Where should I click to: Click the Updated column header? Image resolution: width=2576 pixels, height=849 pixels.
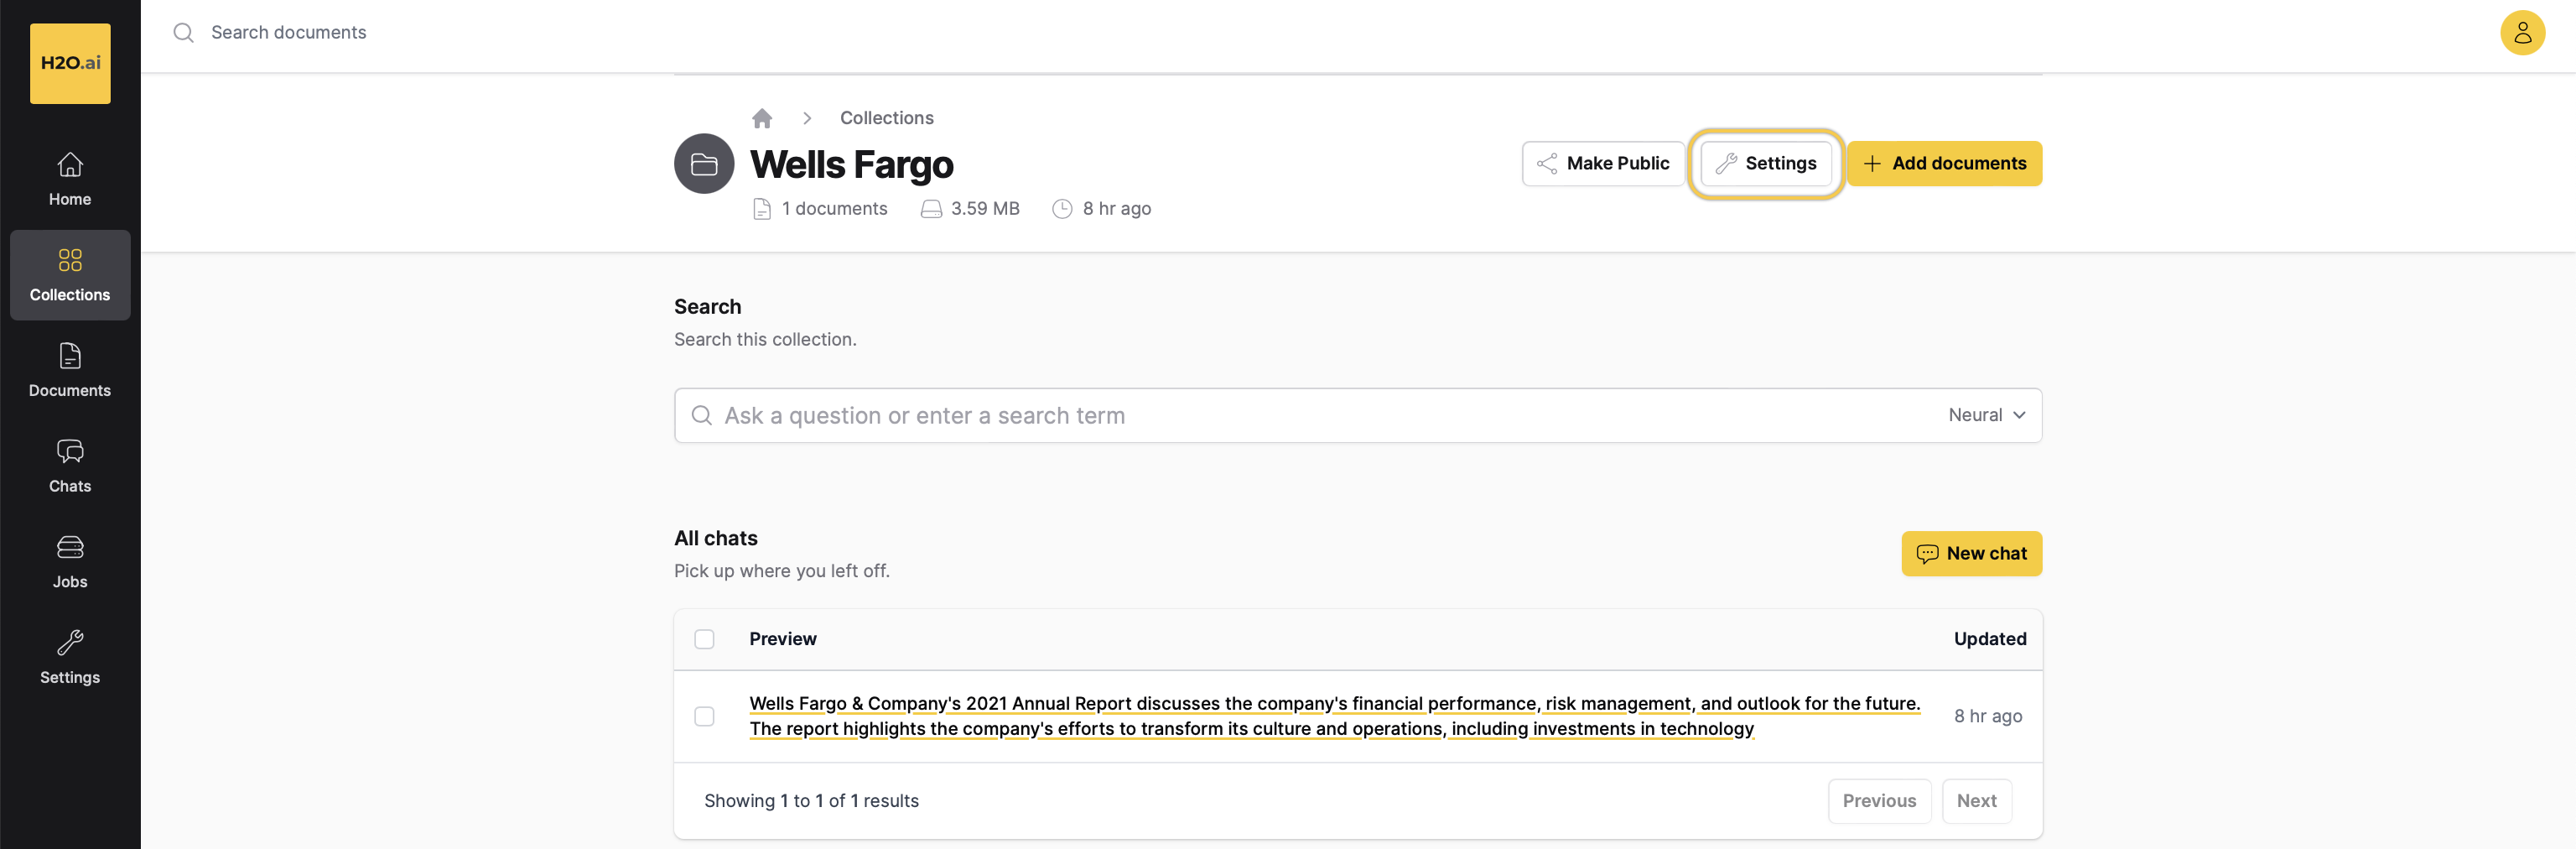(1990, 639)
